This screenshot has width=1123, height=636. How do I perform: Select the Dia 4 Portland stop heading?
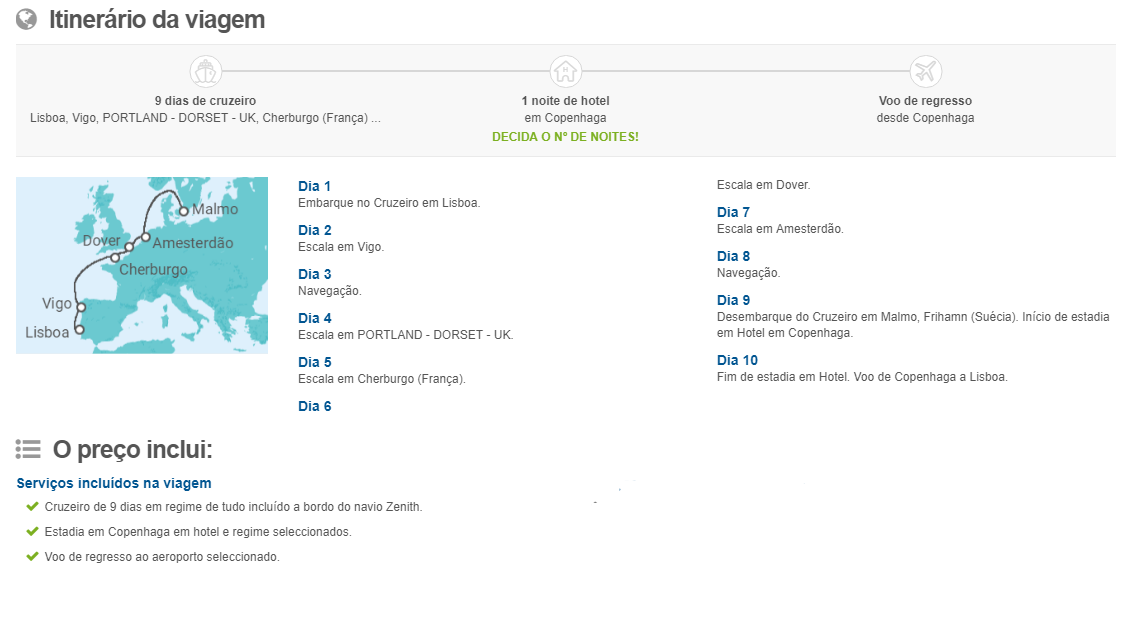(314, 318)
